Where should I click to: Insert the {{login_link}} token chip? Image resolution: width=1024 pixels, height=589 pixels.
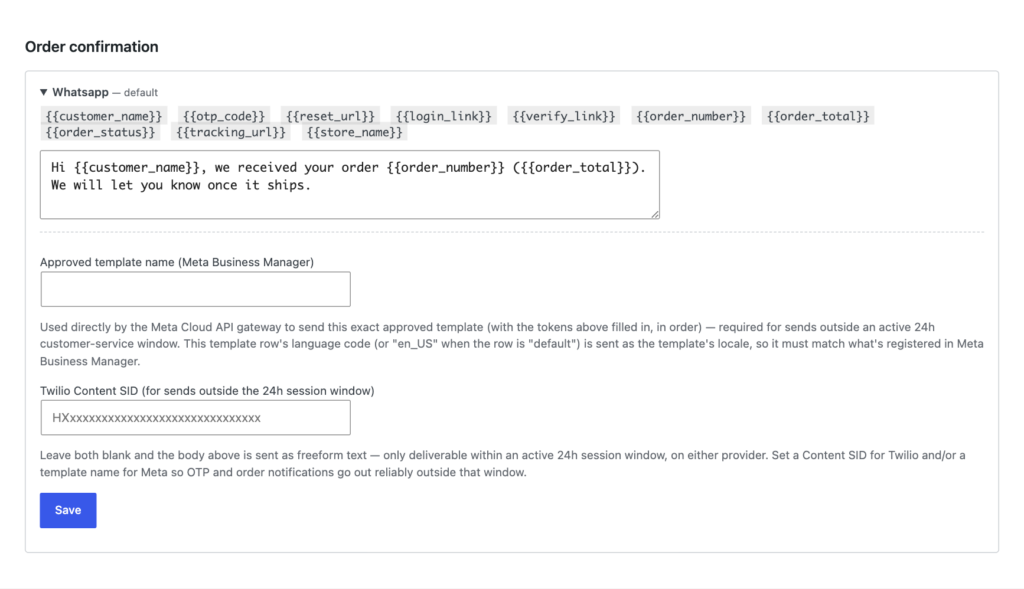click(x=443, y=116)
